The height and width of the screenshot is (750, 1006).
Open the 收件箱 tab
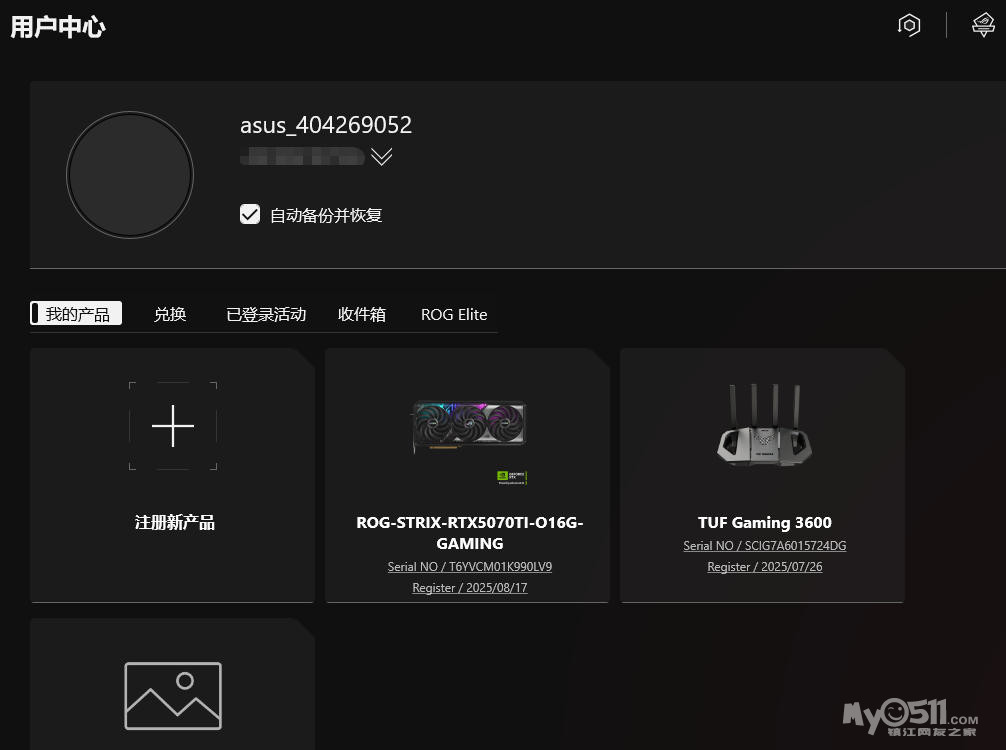(362, 314)
